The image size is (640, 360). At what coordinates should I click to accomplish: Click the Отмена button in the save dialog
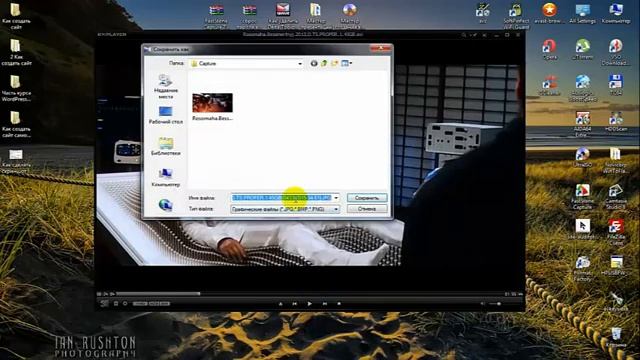point(367,209)
